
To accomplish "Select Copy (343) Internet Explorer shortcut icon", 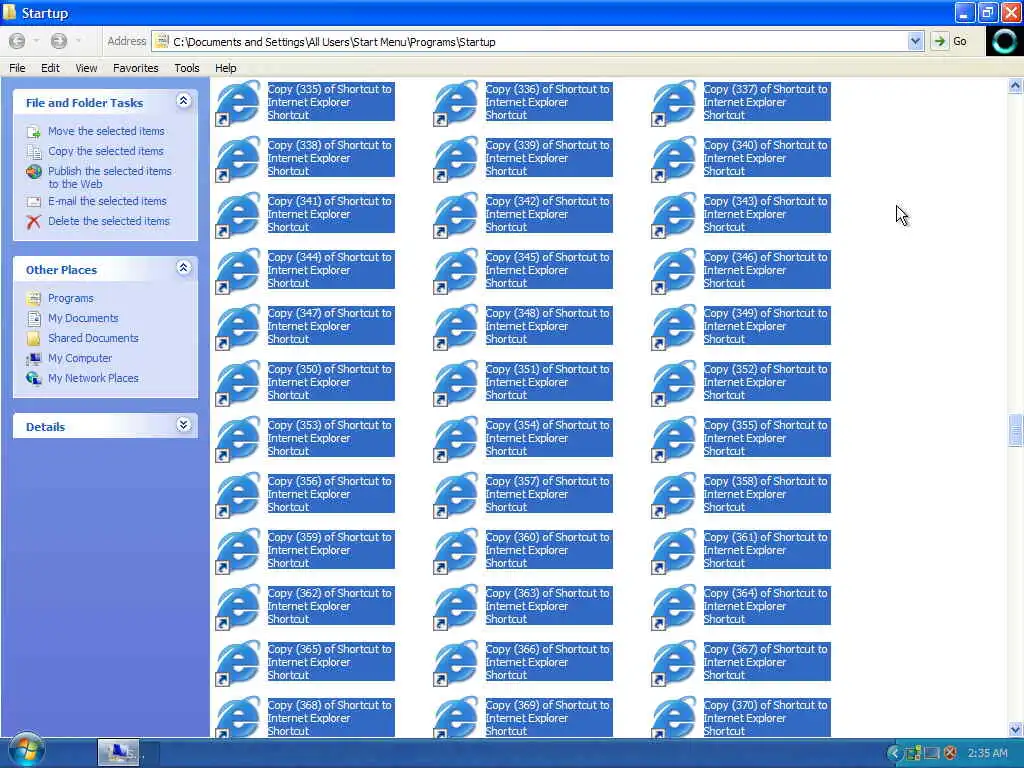I will 674,215.
